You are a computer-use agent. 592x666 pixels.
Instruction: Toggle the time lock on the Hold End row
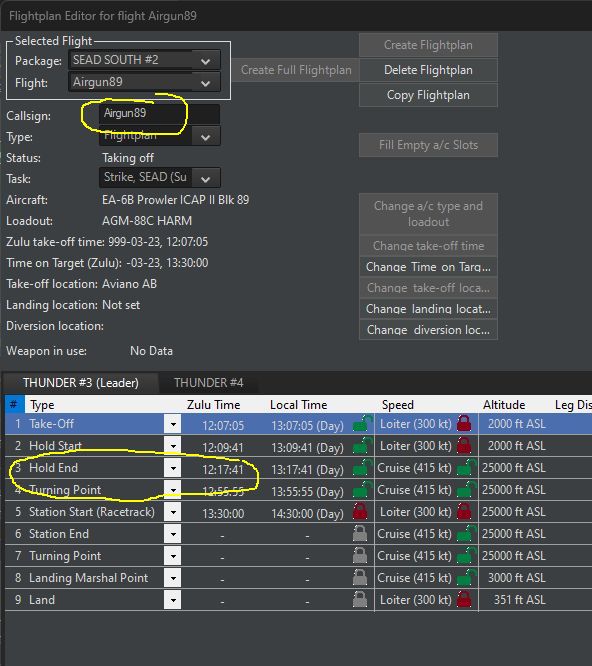(362, 468)
